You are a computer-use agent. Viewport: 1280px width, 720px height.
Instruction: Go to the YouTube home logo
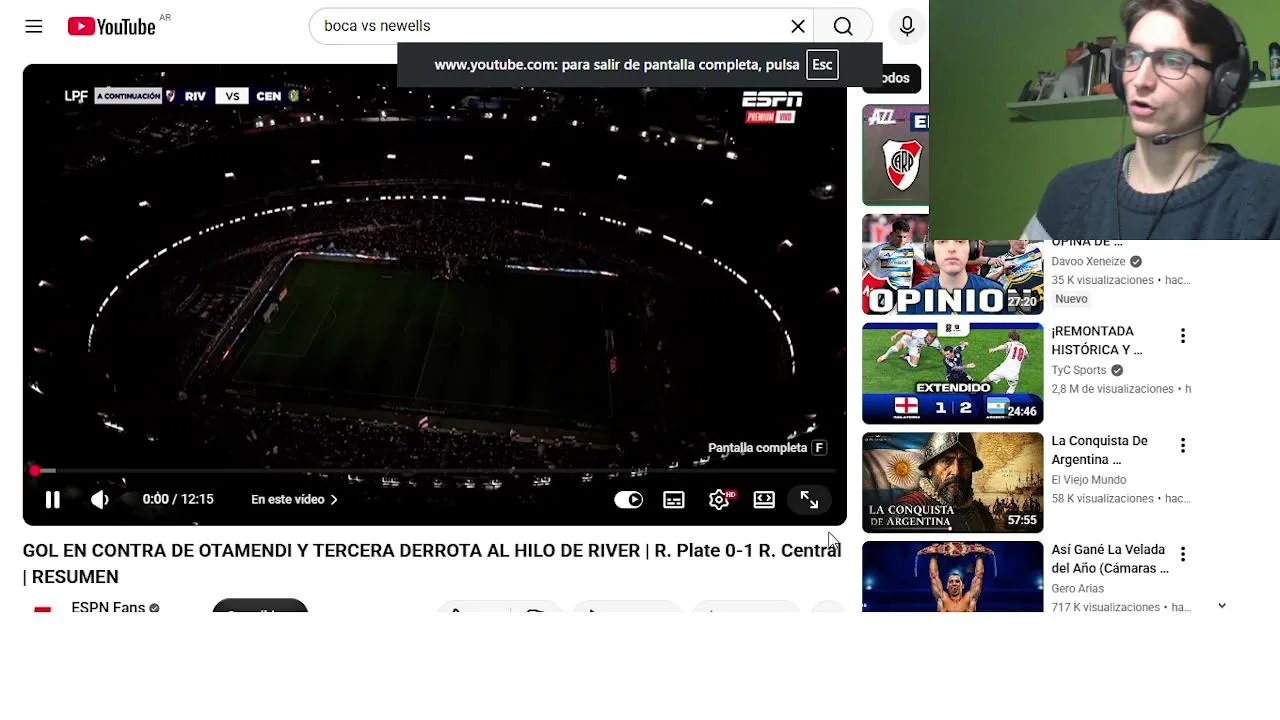[x=112, y=27]
